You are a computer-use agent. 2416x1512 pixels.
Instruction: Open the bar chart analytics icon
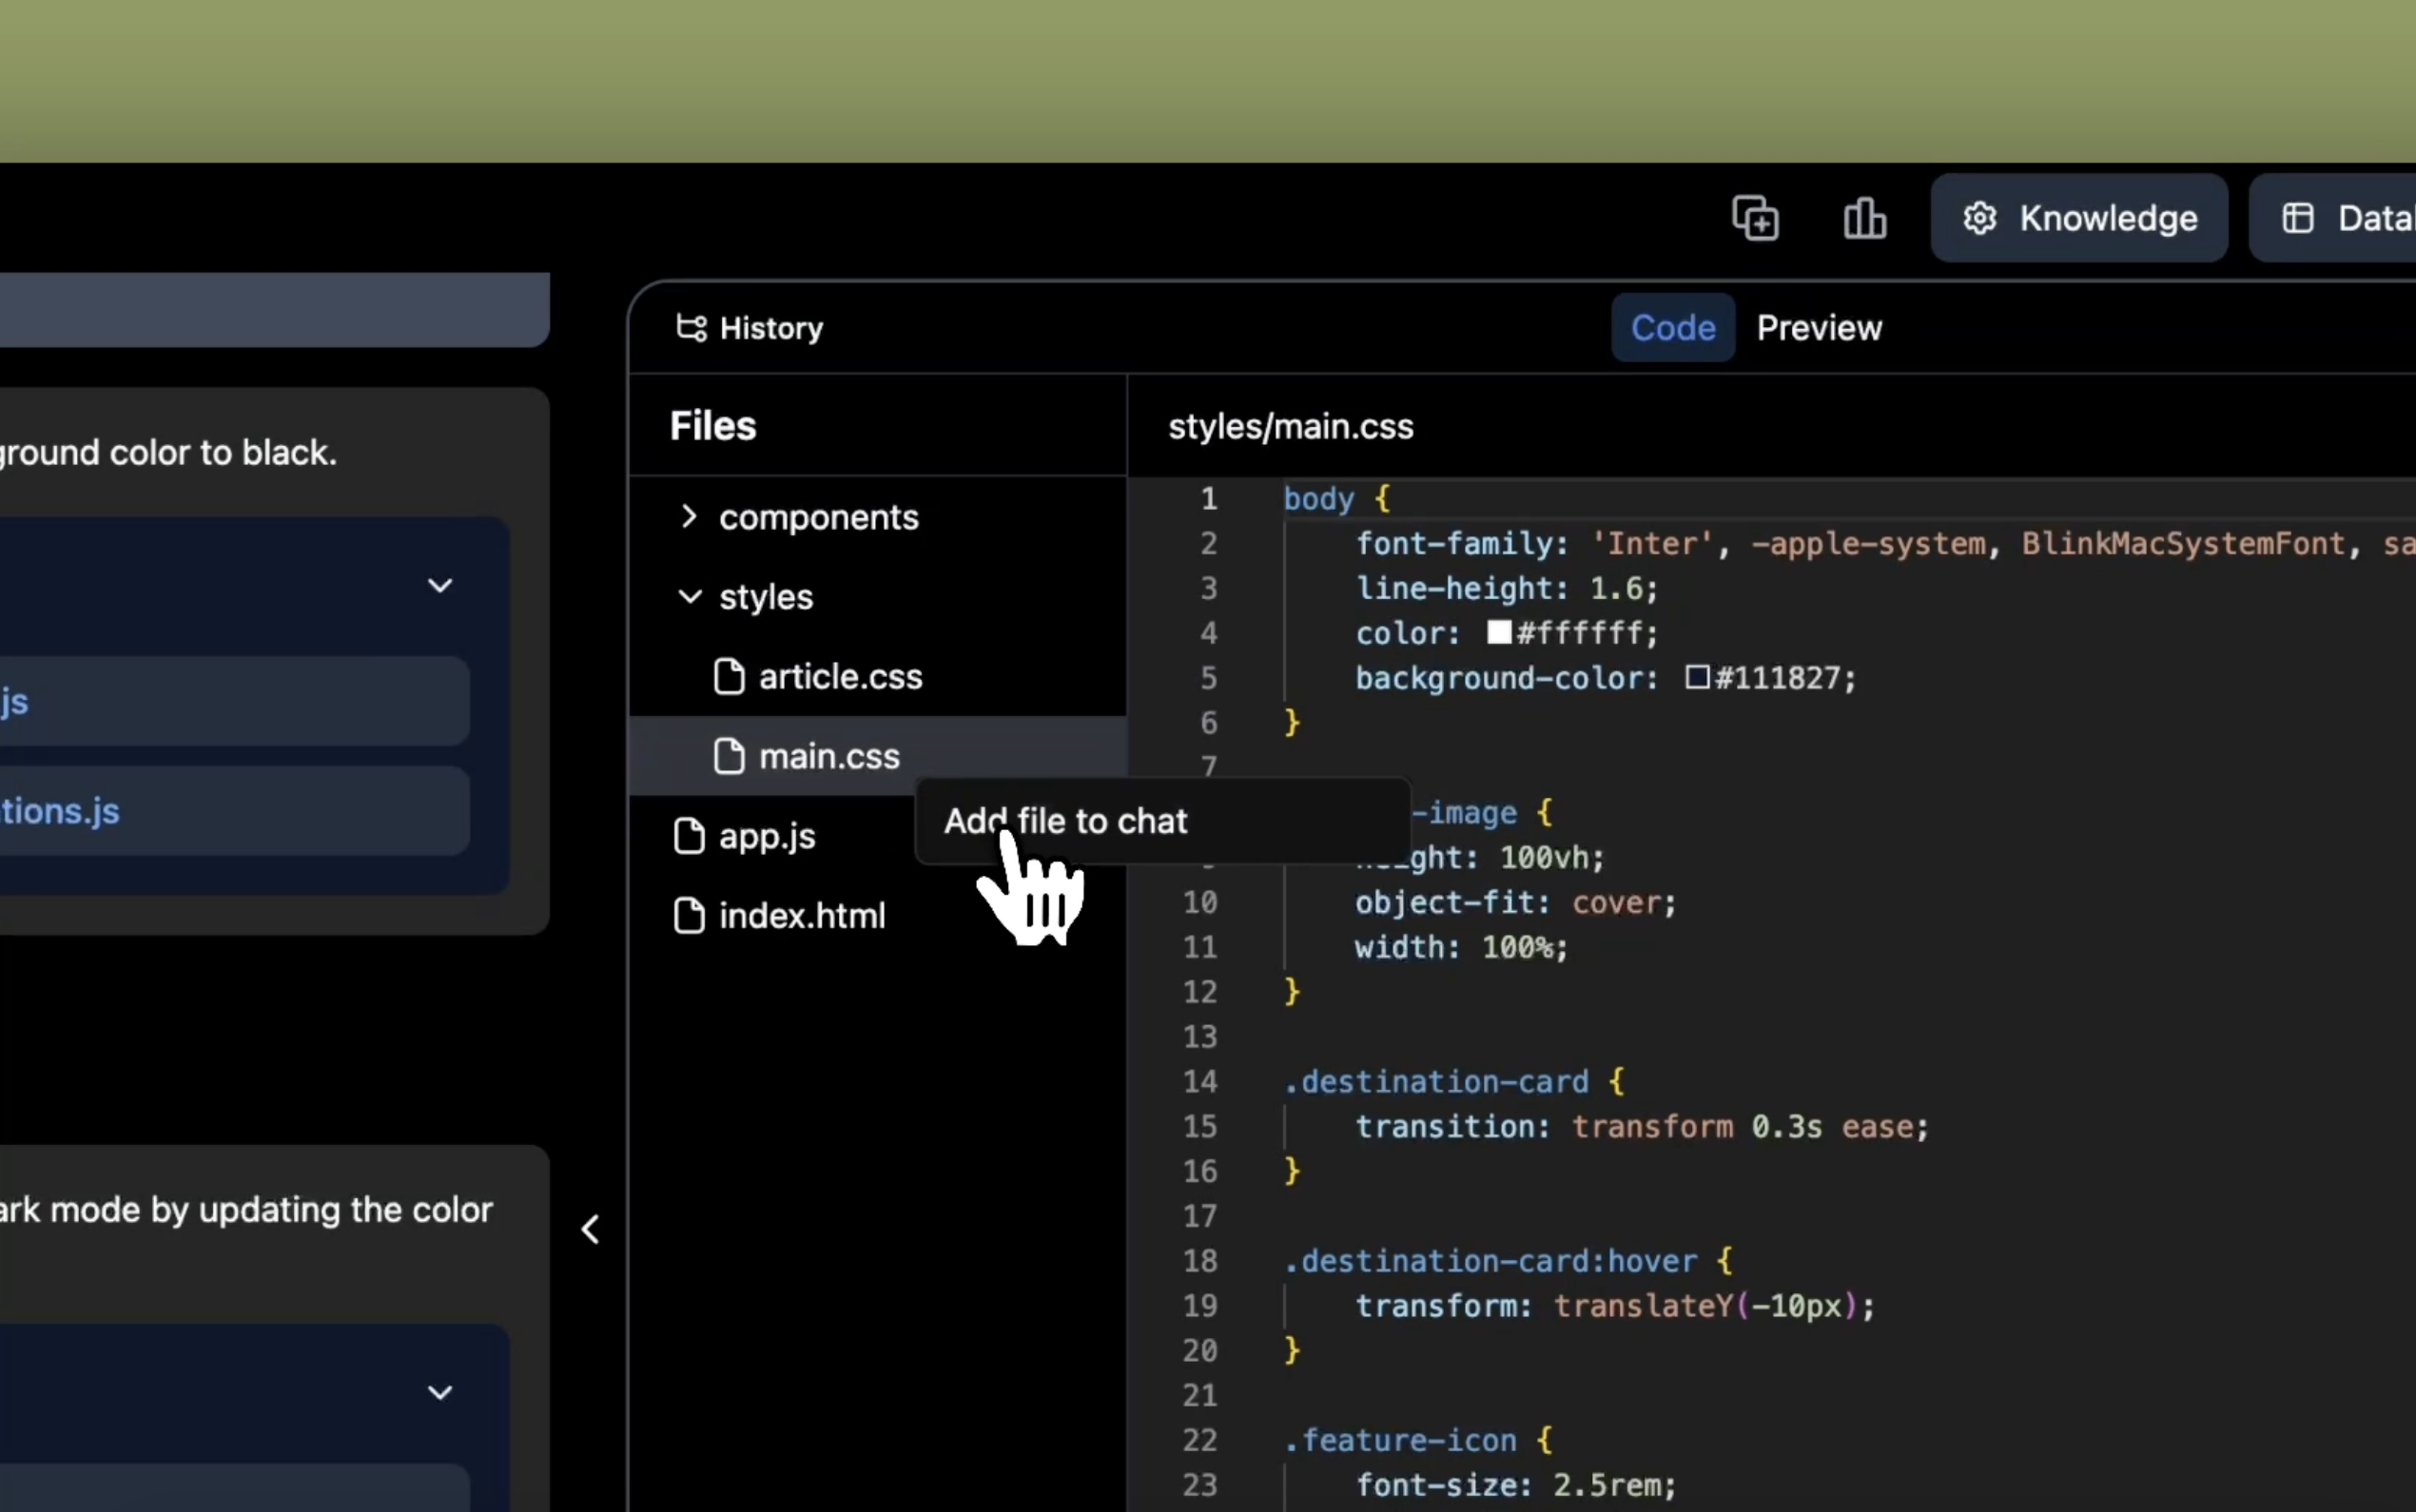click(x=1865, y=218)
